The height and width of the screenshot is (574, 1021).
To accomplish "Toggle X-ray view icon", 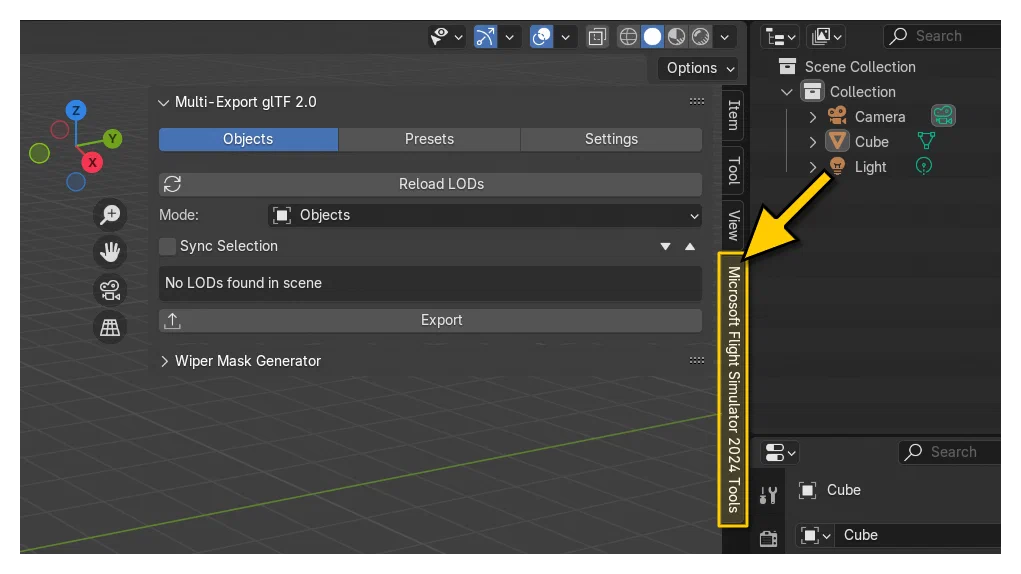I will pyautogui.click(x=596, y=36).
